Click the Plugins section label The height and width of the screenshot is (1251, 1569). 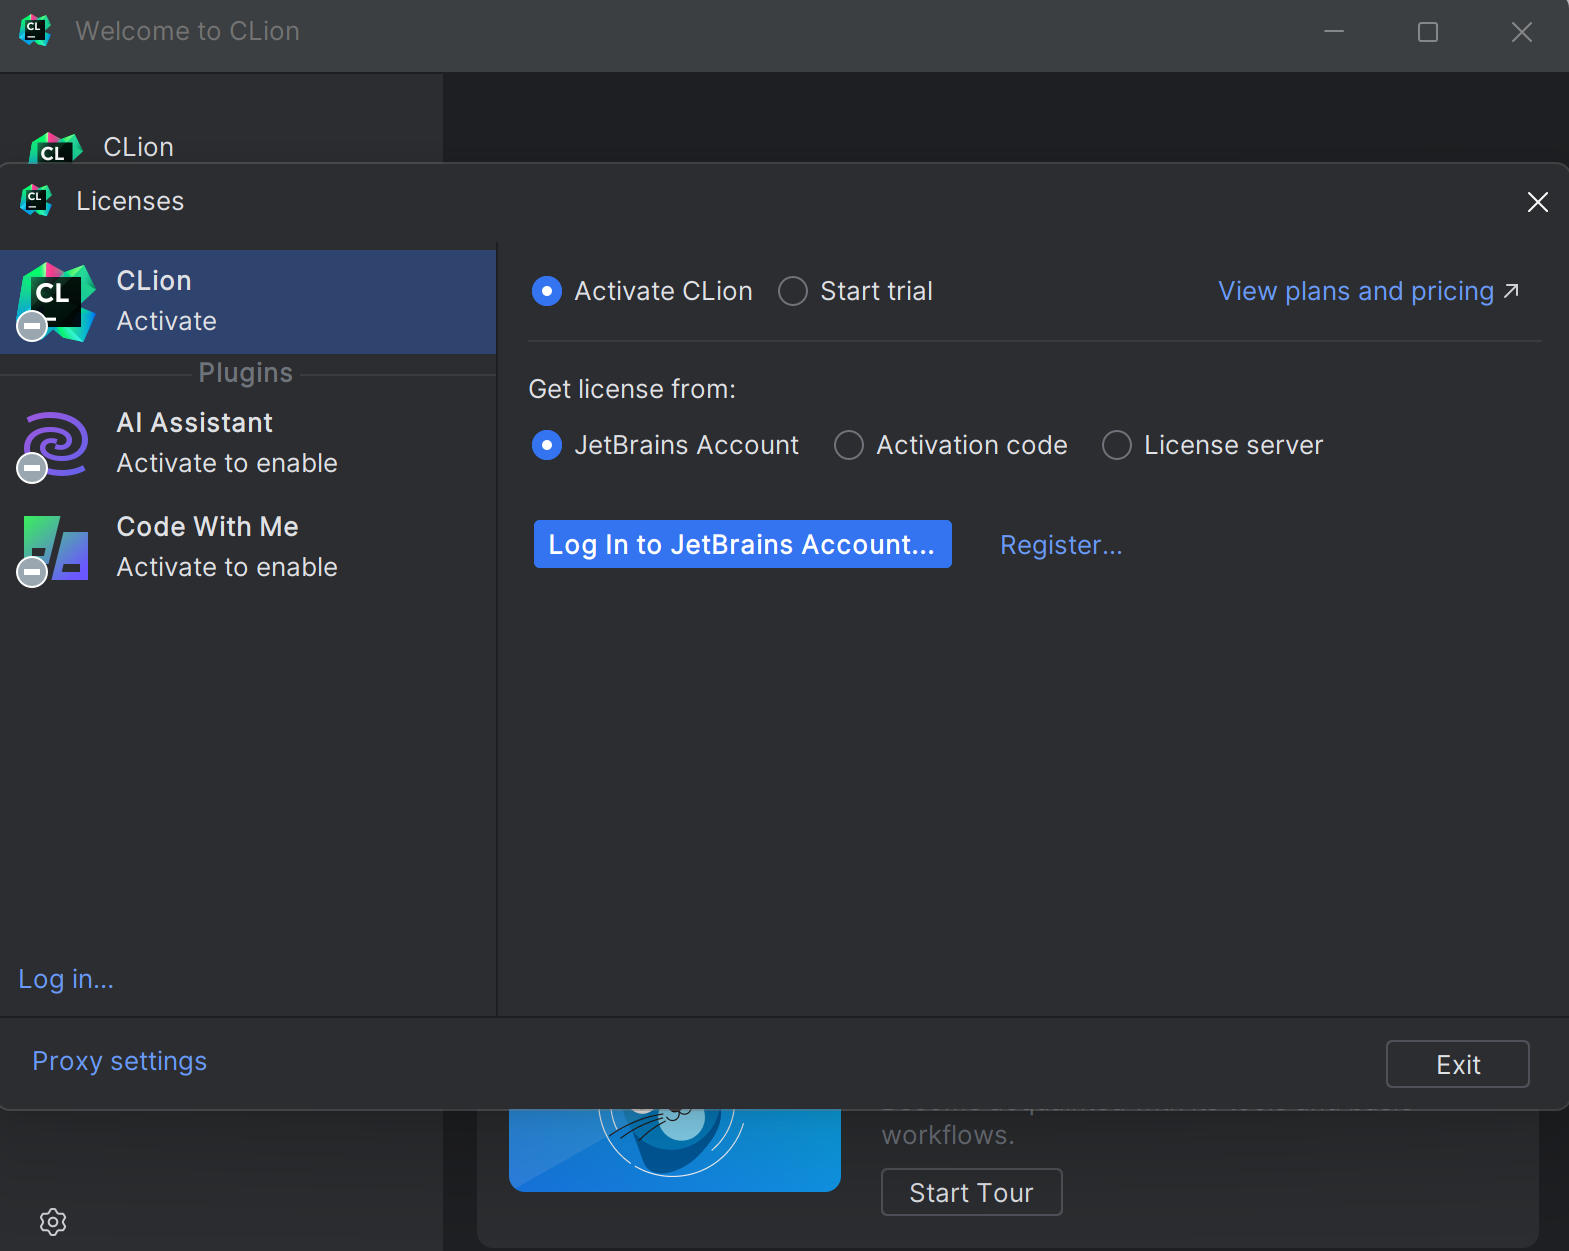[246, 373]
